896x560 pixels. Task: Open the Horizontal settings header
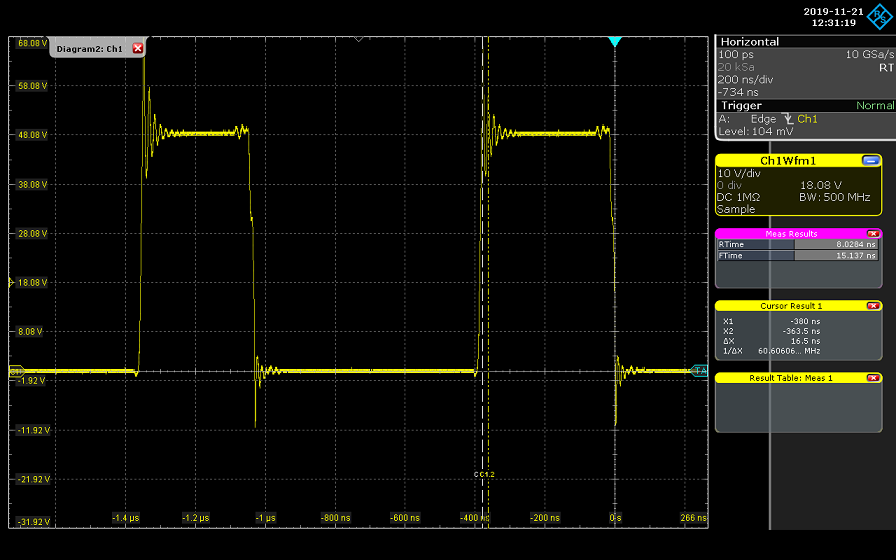pos(750,42)
